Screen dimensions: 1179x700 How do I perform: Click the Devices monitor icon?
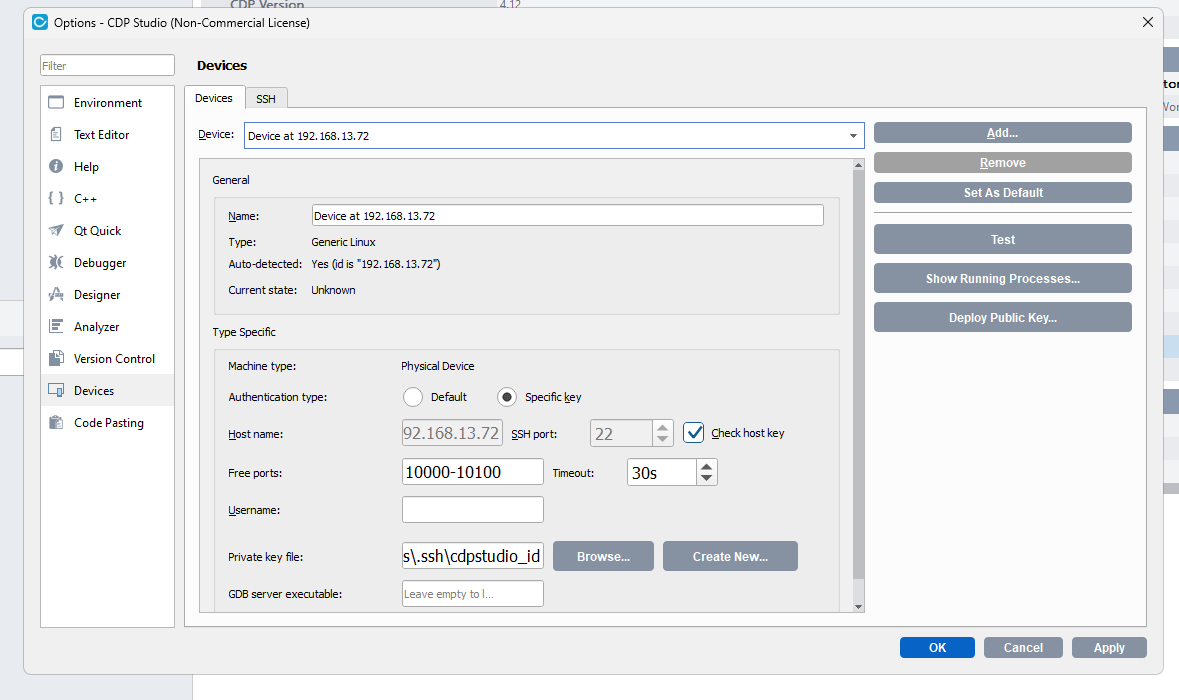click(56, 390)
